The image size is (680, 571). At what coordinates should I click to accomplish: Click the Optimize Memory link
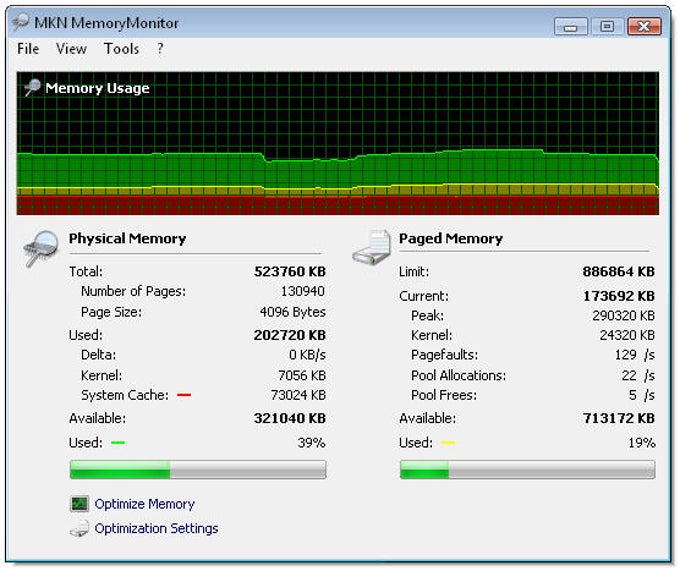[x=144, y=504]
